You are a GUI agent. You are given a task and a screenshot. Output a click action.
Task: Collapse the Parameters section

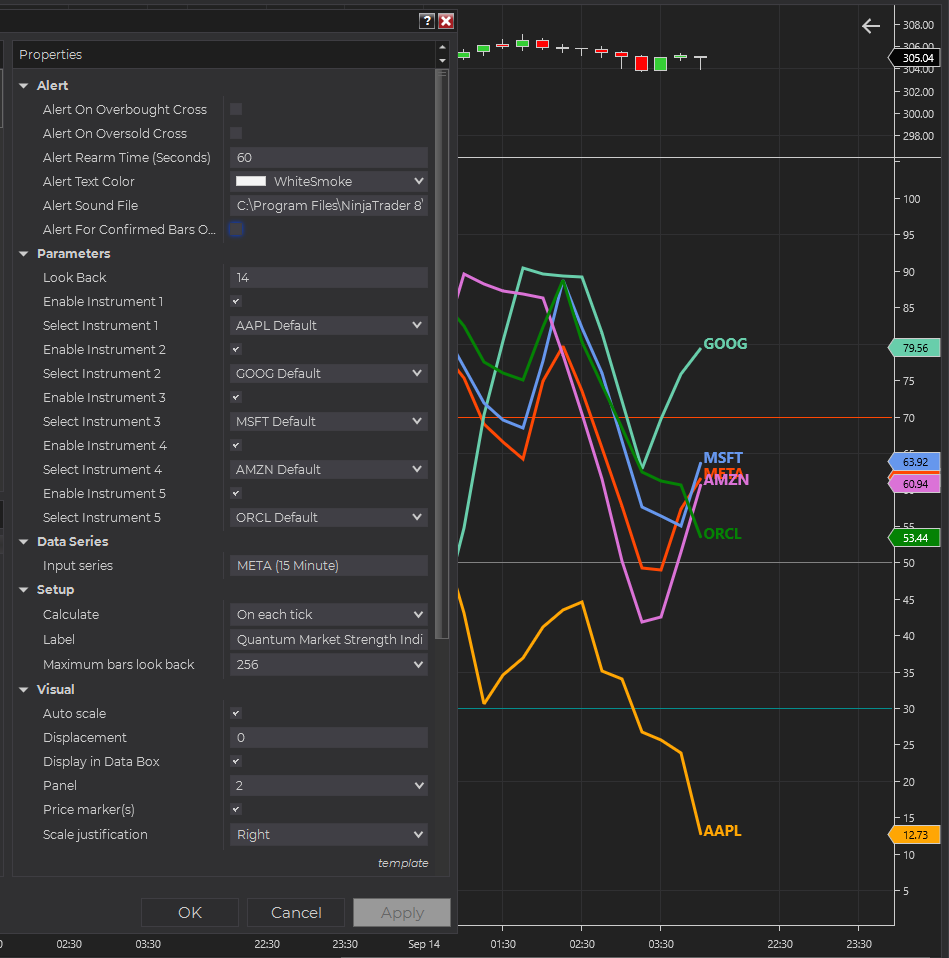(24, 254)
